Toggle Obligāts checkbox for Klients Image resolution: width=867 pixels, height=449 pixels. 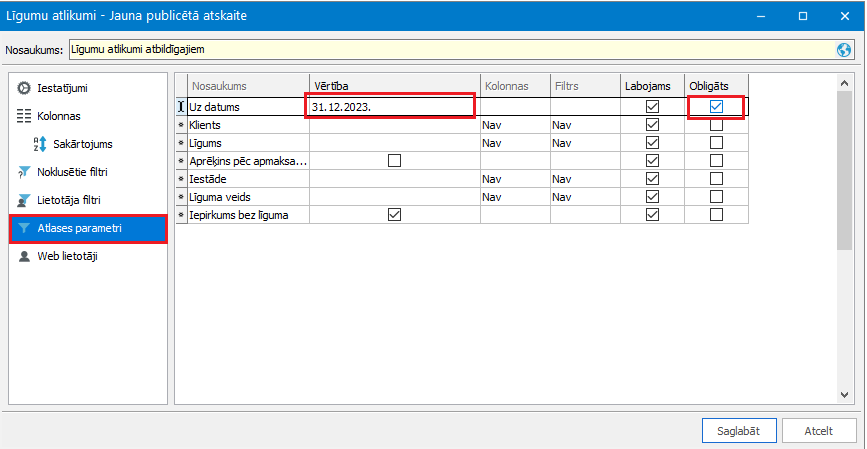716,125
